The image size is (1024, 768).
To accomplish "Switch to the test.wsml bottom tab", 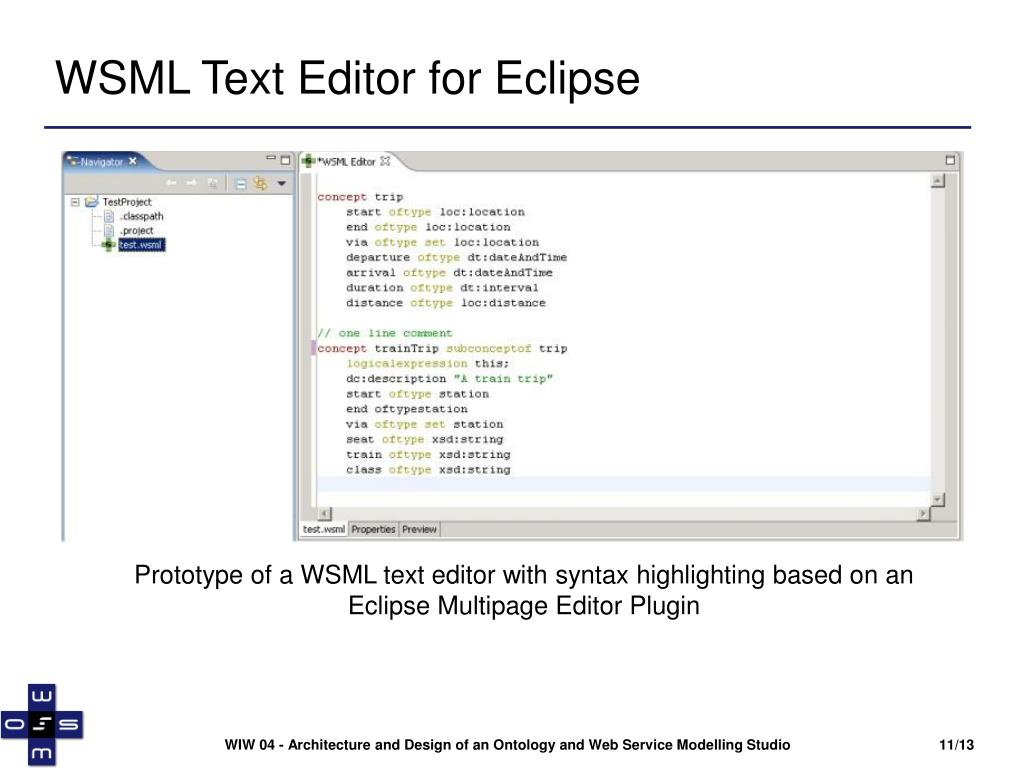I will (324, 529).
